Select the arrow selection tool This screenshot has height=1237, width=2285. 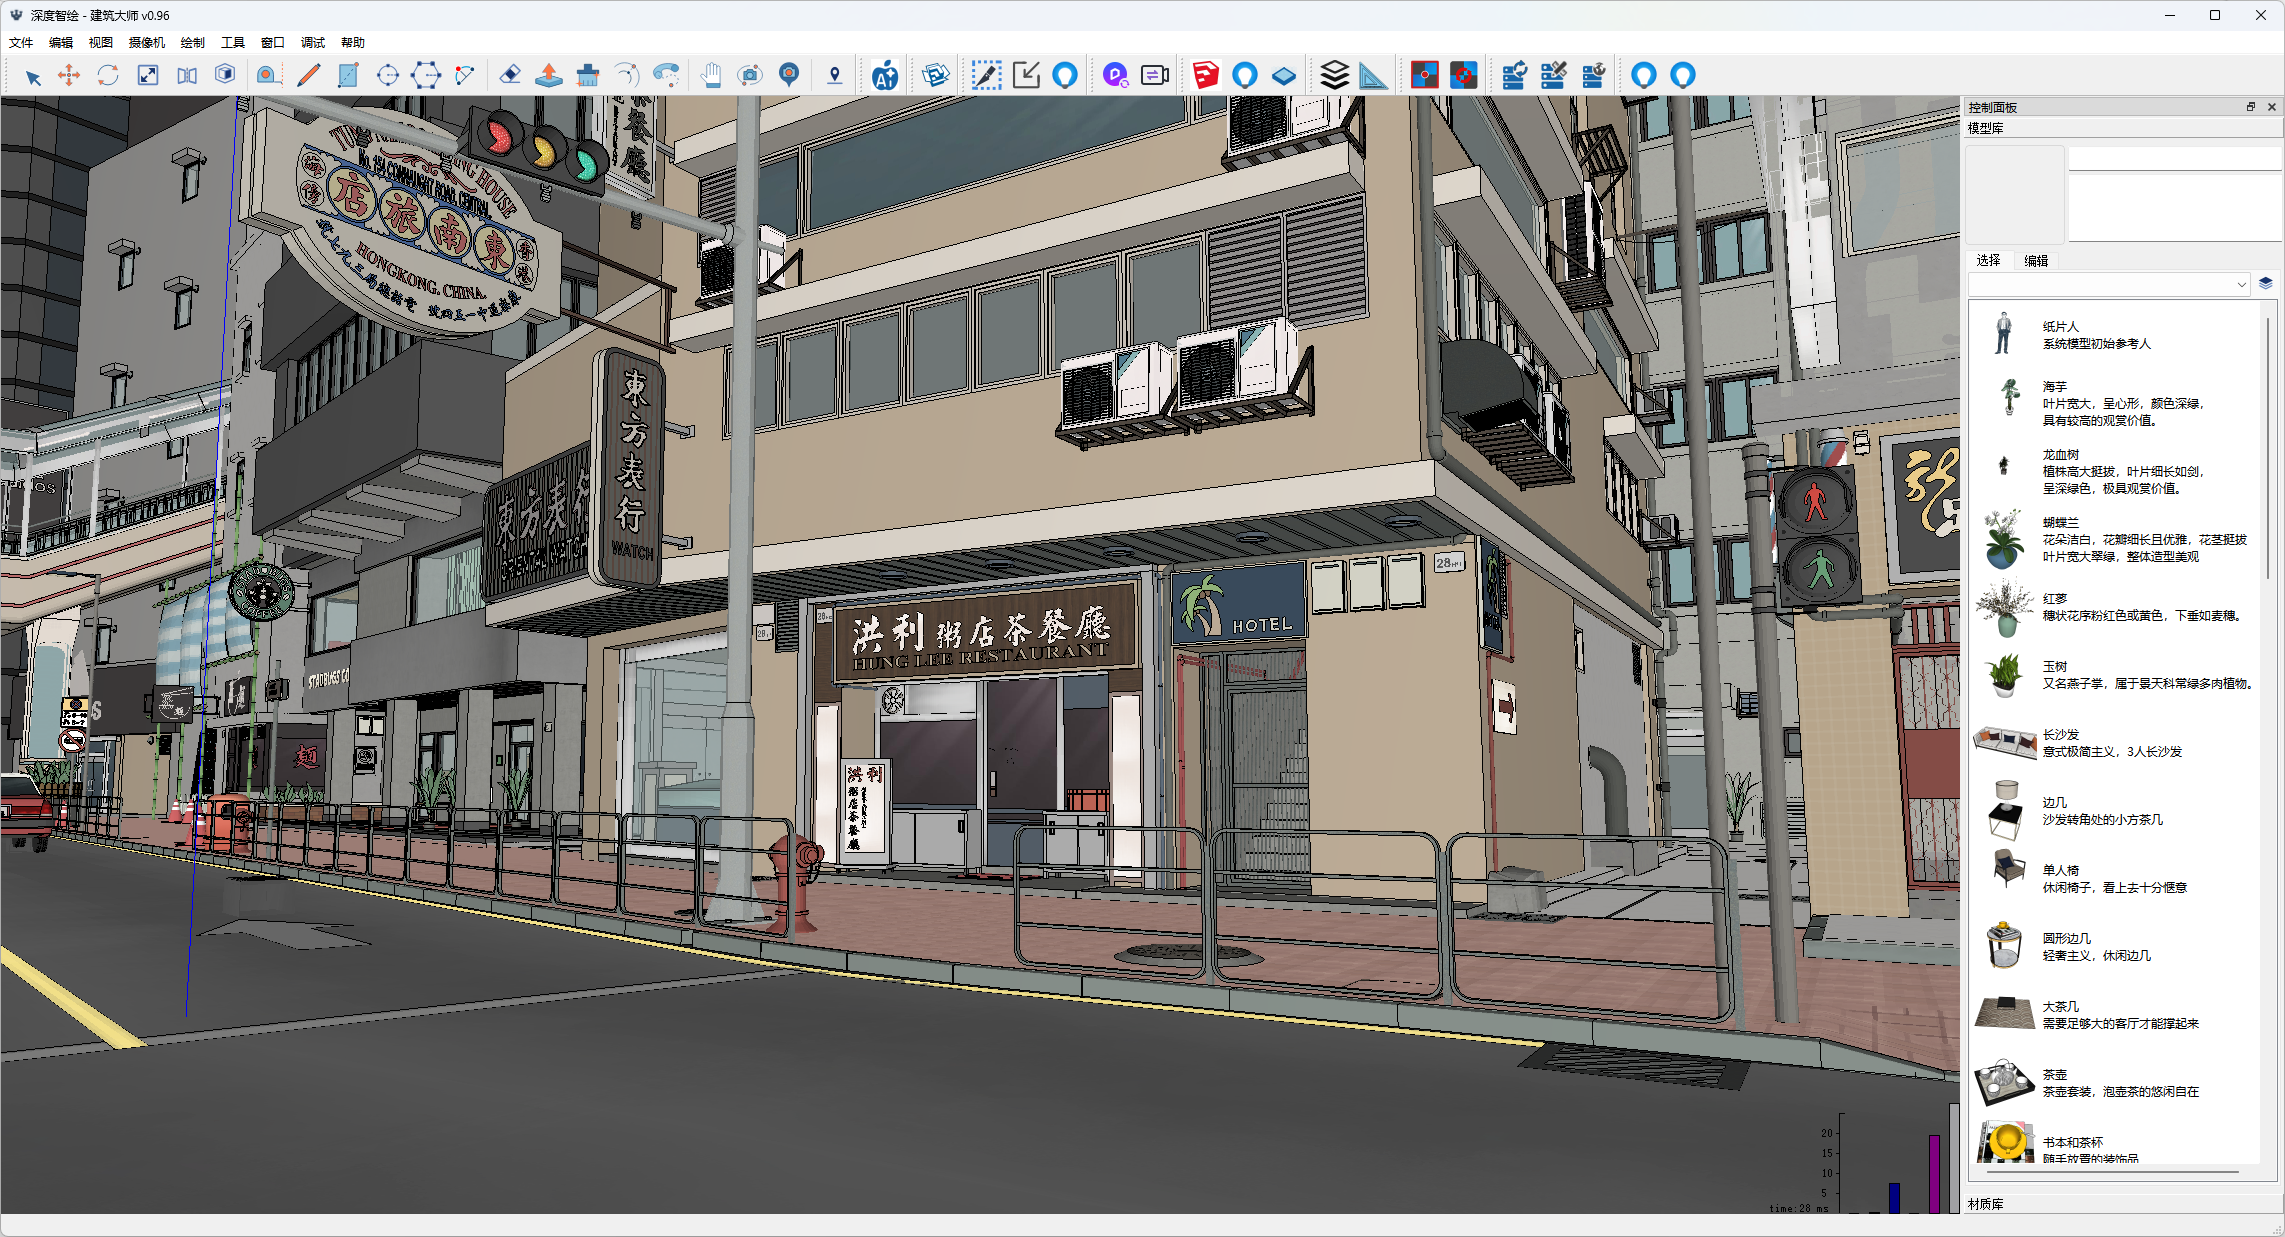[x=32, y=76]
